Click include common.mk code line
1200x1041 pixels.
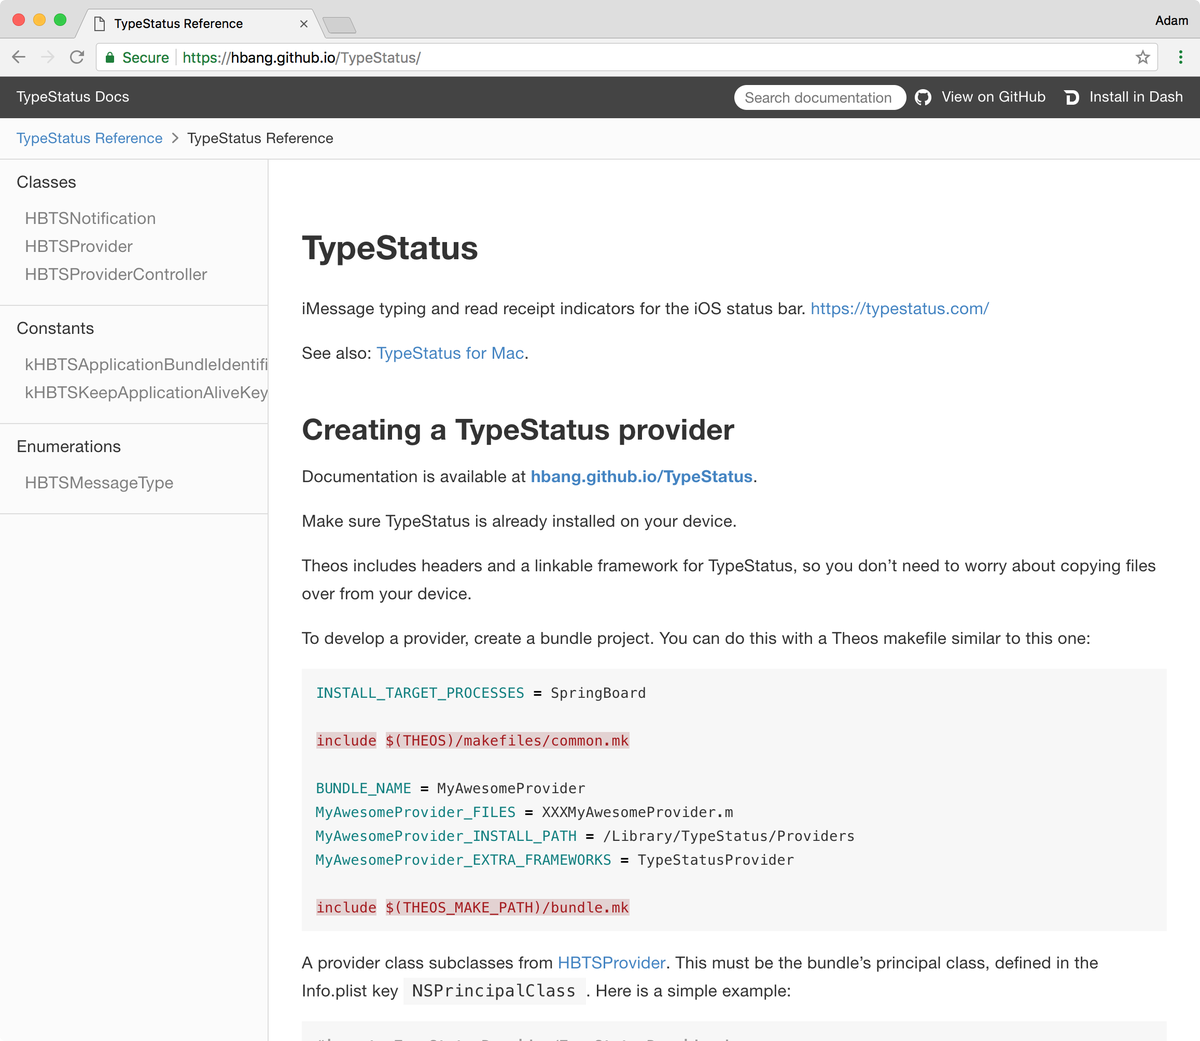coord(473,741)
